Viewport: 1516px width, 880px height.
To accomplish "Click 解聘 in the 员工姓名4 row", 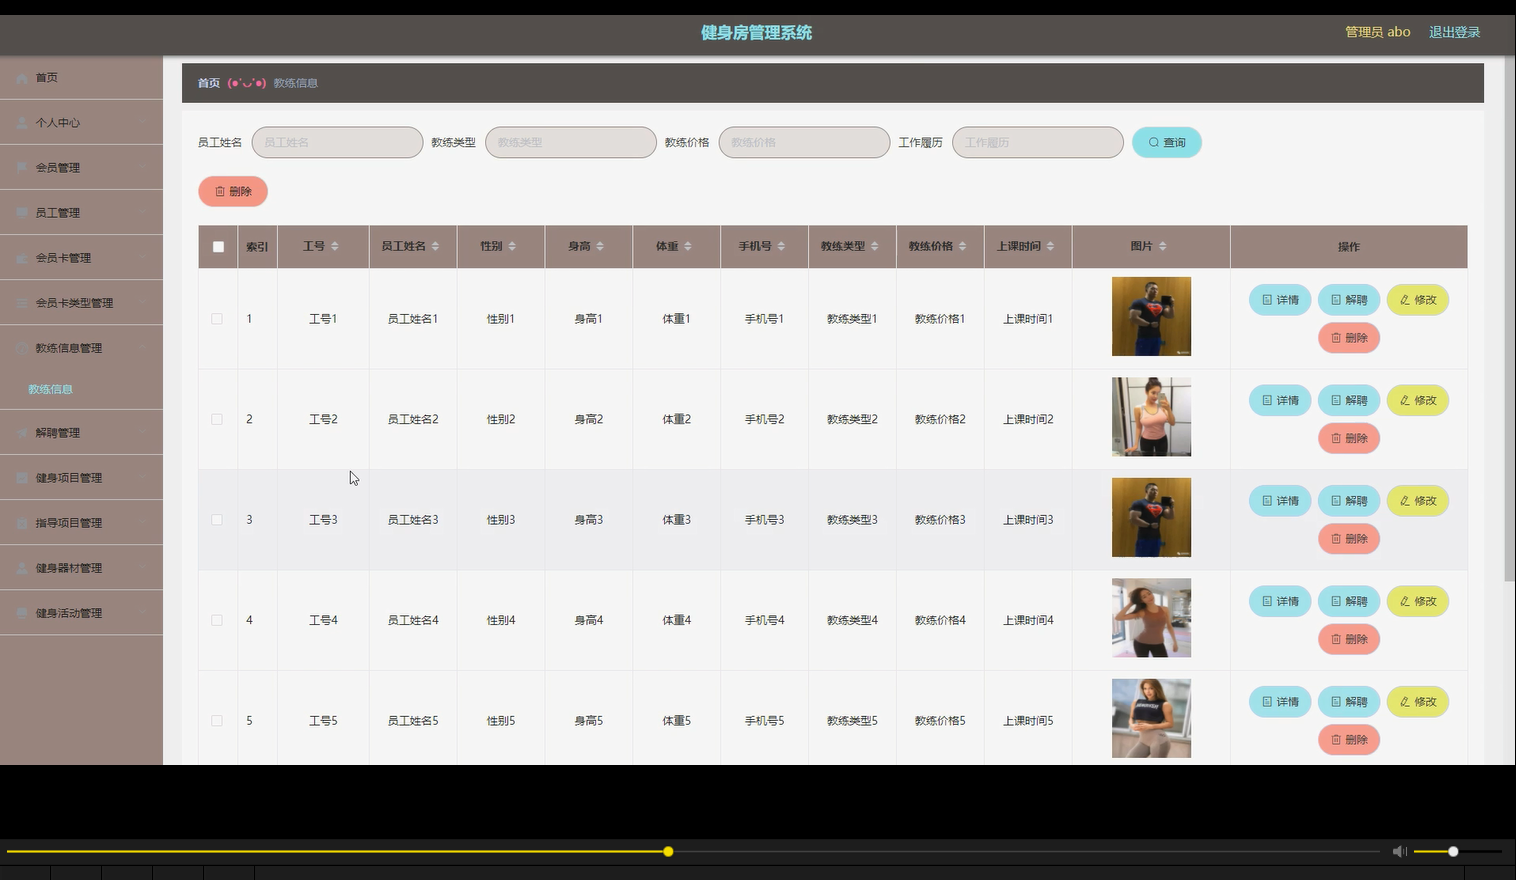I will tap(1349, 601).
